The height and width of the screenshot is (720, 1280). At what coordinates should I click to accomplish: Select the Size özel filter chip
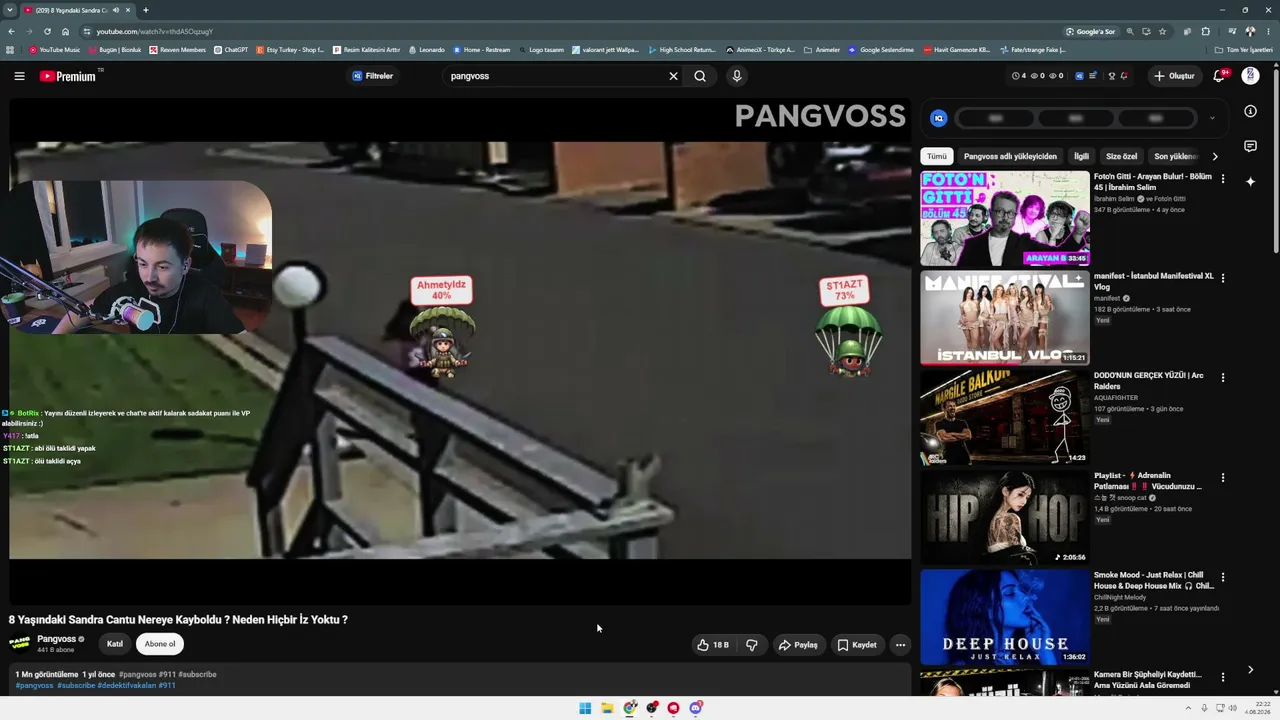(x=1121, y=156)
